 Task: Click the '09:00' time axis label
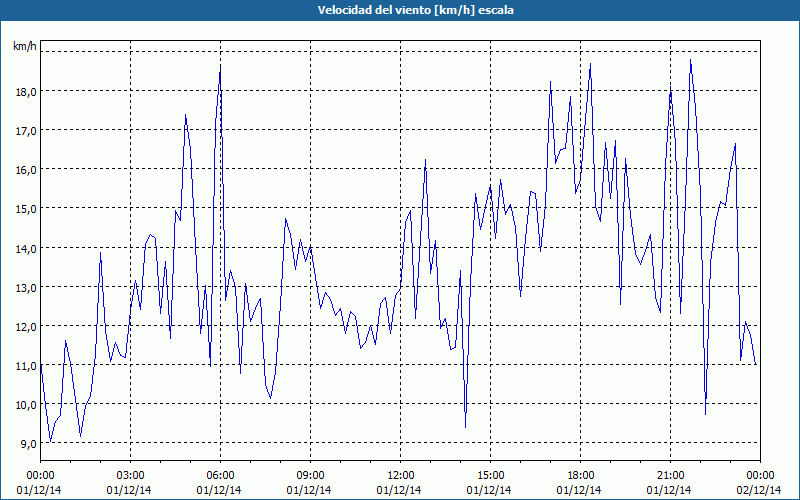pyautogui.click(x=310, y=476)
